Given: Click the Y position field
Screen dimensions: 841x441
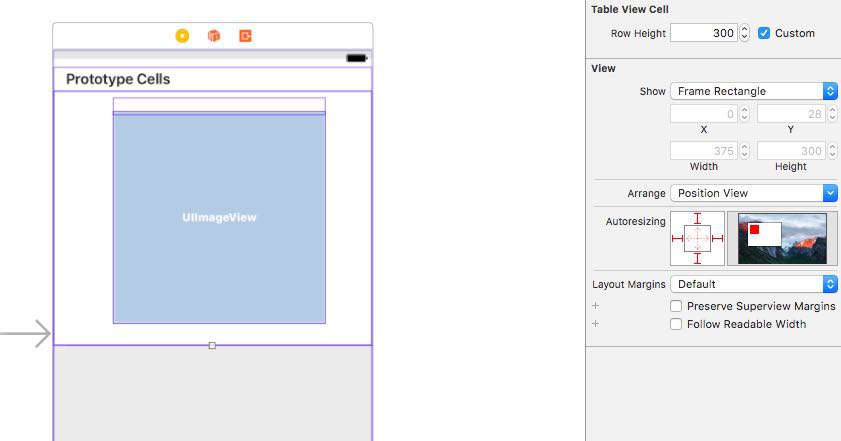Looking at the screenshot, I should (791, 114).
